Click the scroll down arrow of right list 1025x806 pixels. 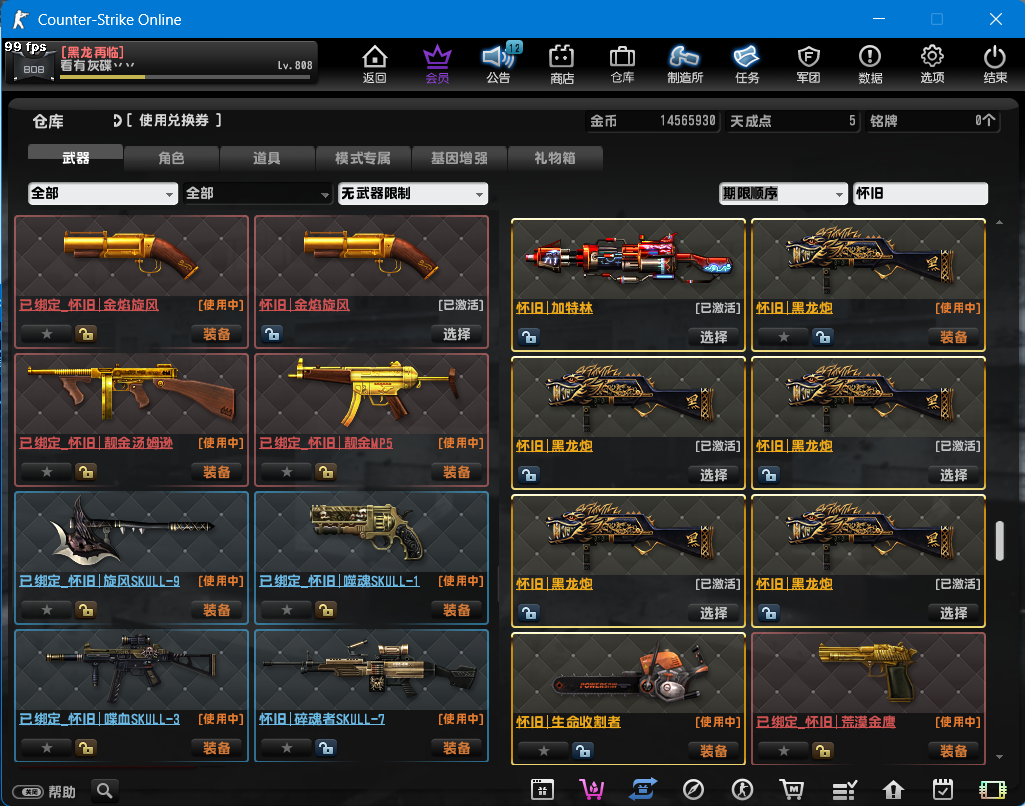pyautogui.click(x=999, y=757)
